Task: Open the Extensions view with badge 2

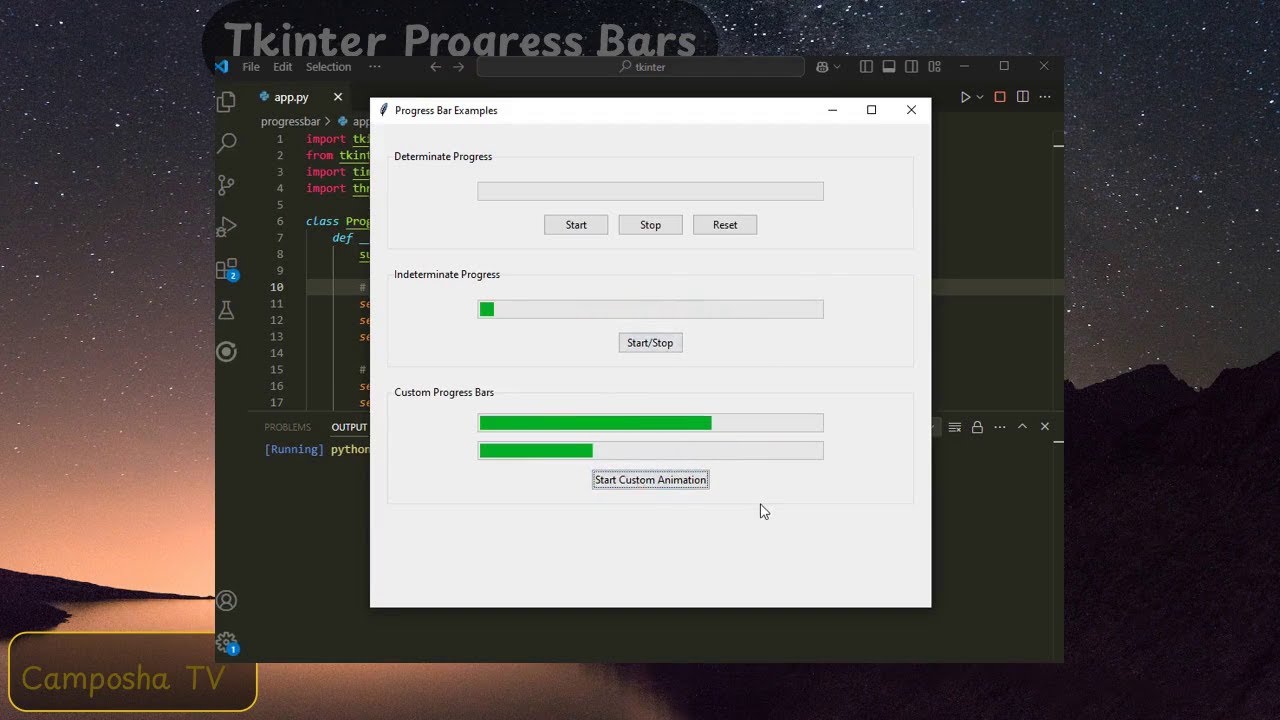Action: click(227, 269)
